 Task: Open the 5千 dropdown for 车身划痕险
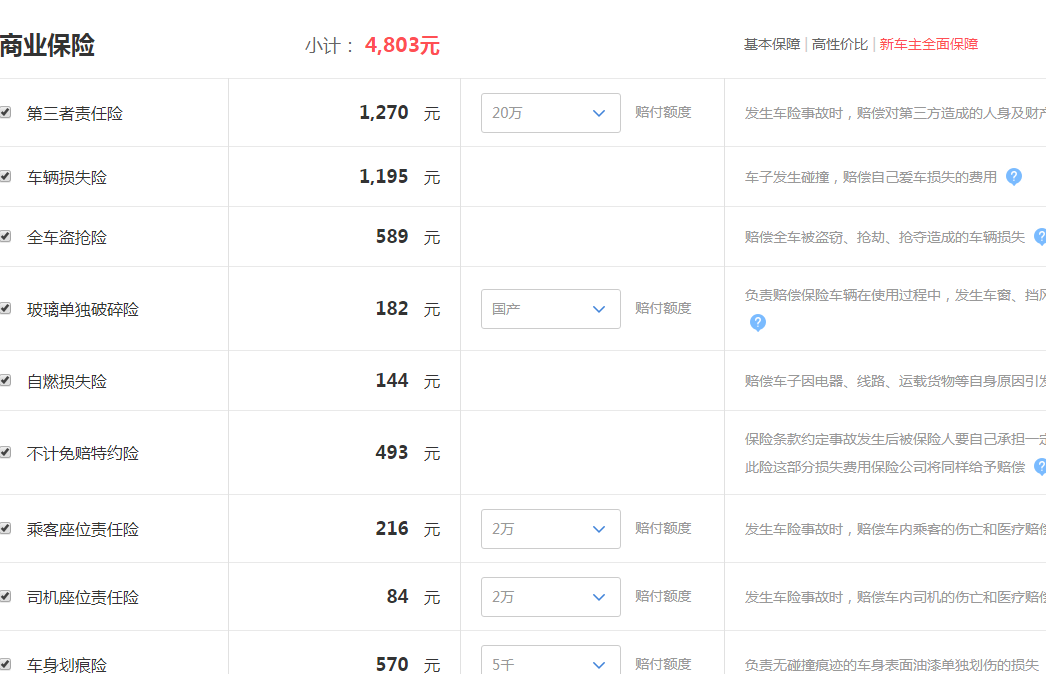click(x=550, y=661)
